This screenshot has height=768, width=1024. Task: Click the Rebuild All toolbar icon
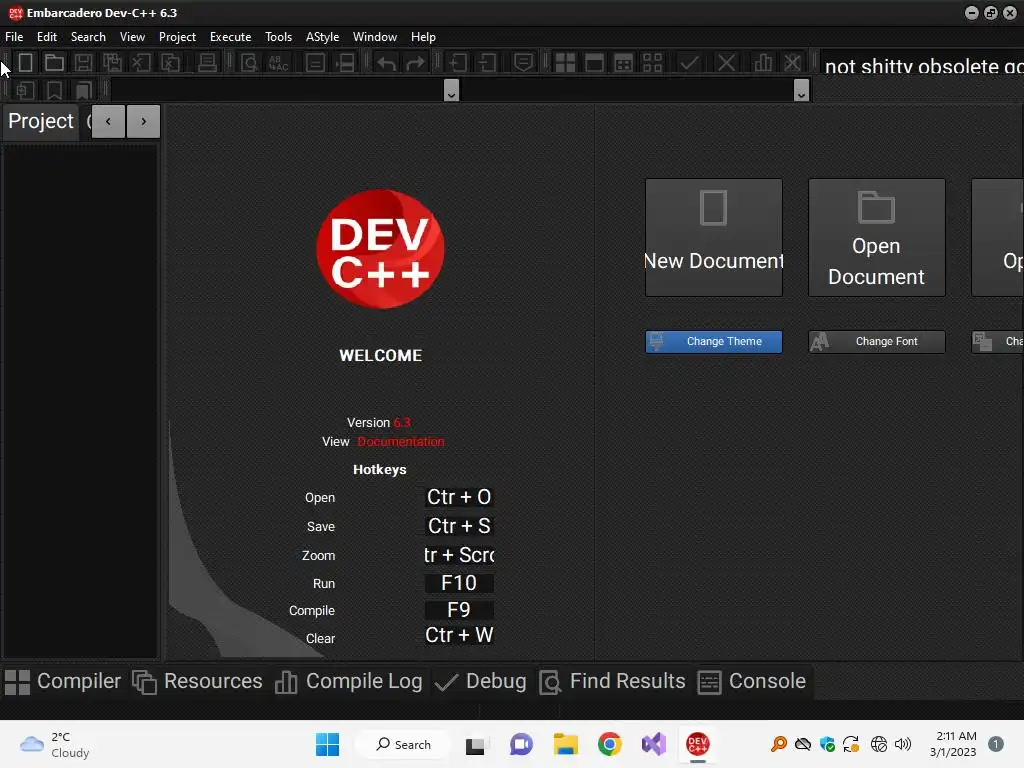[x=652, y=63]
